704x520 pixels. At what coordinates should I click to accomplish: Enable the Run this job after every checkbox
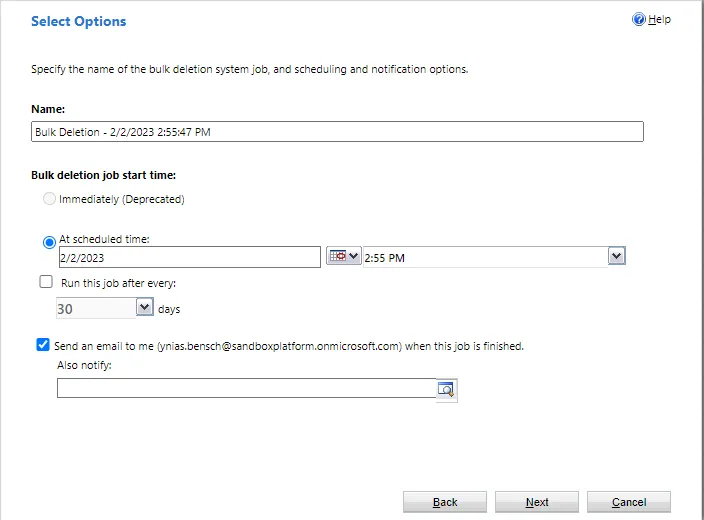[46, 282]
